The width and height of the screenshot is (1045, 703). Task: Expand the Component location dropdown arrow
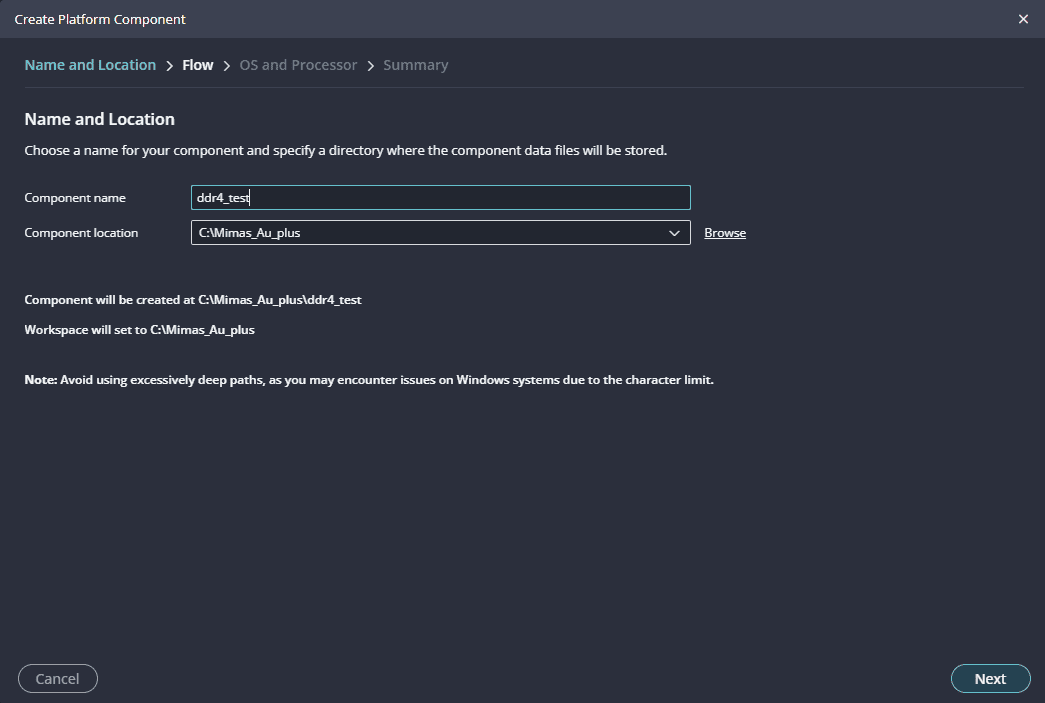coord(673,233)
